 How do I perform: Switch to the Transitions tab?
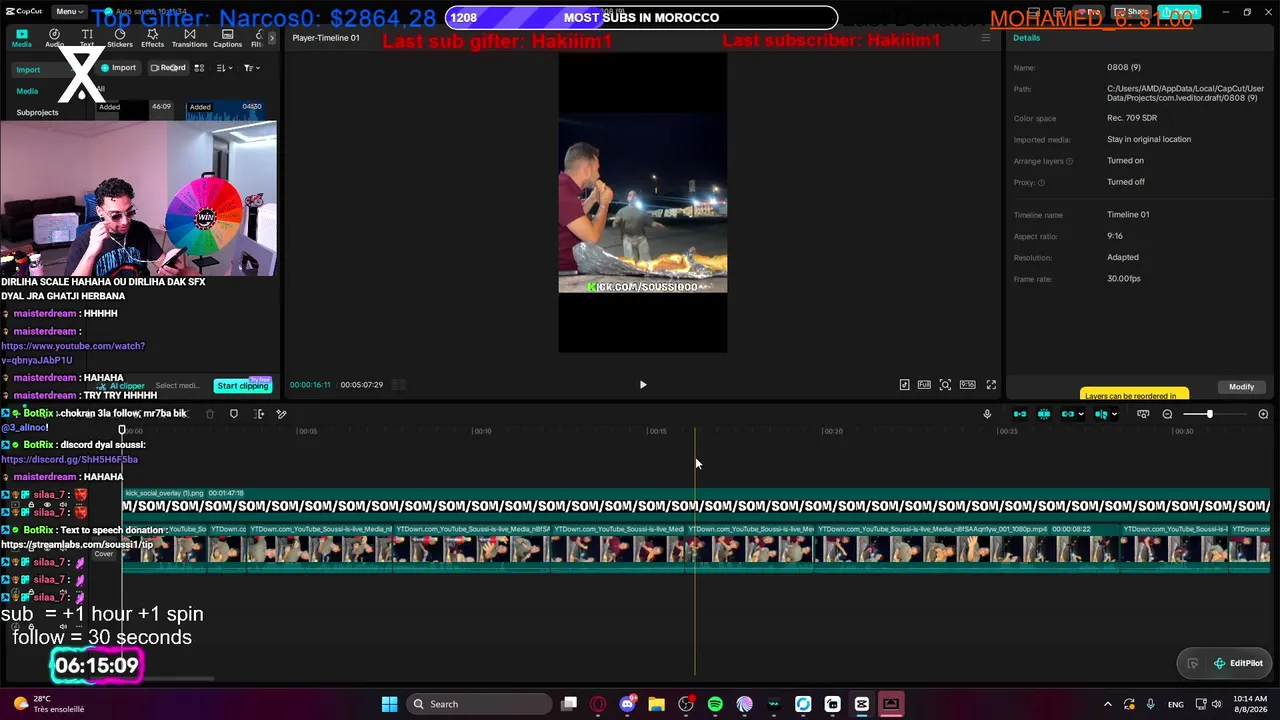click(x=189, y=38)
